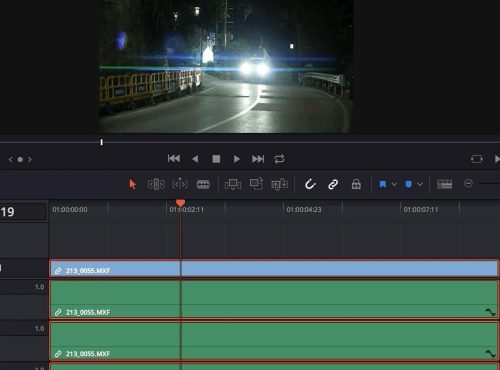Click zoom out minus on timeline slider

(x=468, y=184)
